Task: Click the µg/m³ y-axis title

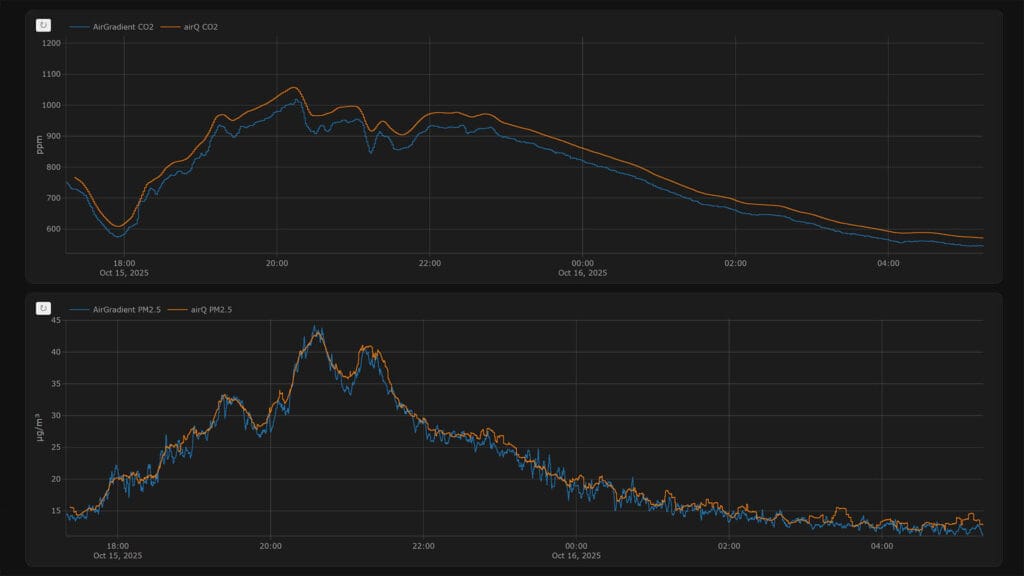Action: tap(40, 428)
